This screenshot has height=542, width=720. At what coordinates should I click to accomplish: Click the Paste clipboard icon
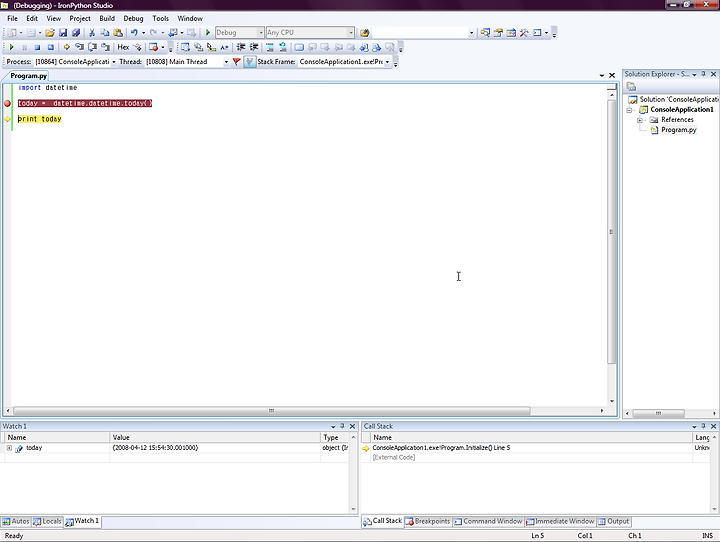tap(118, 33)
